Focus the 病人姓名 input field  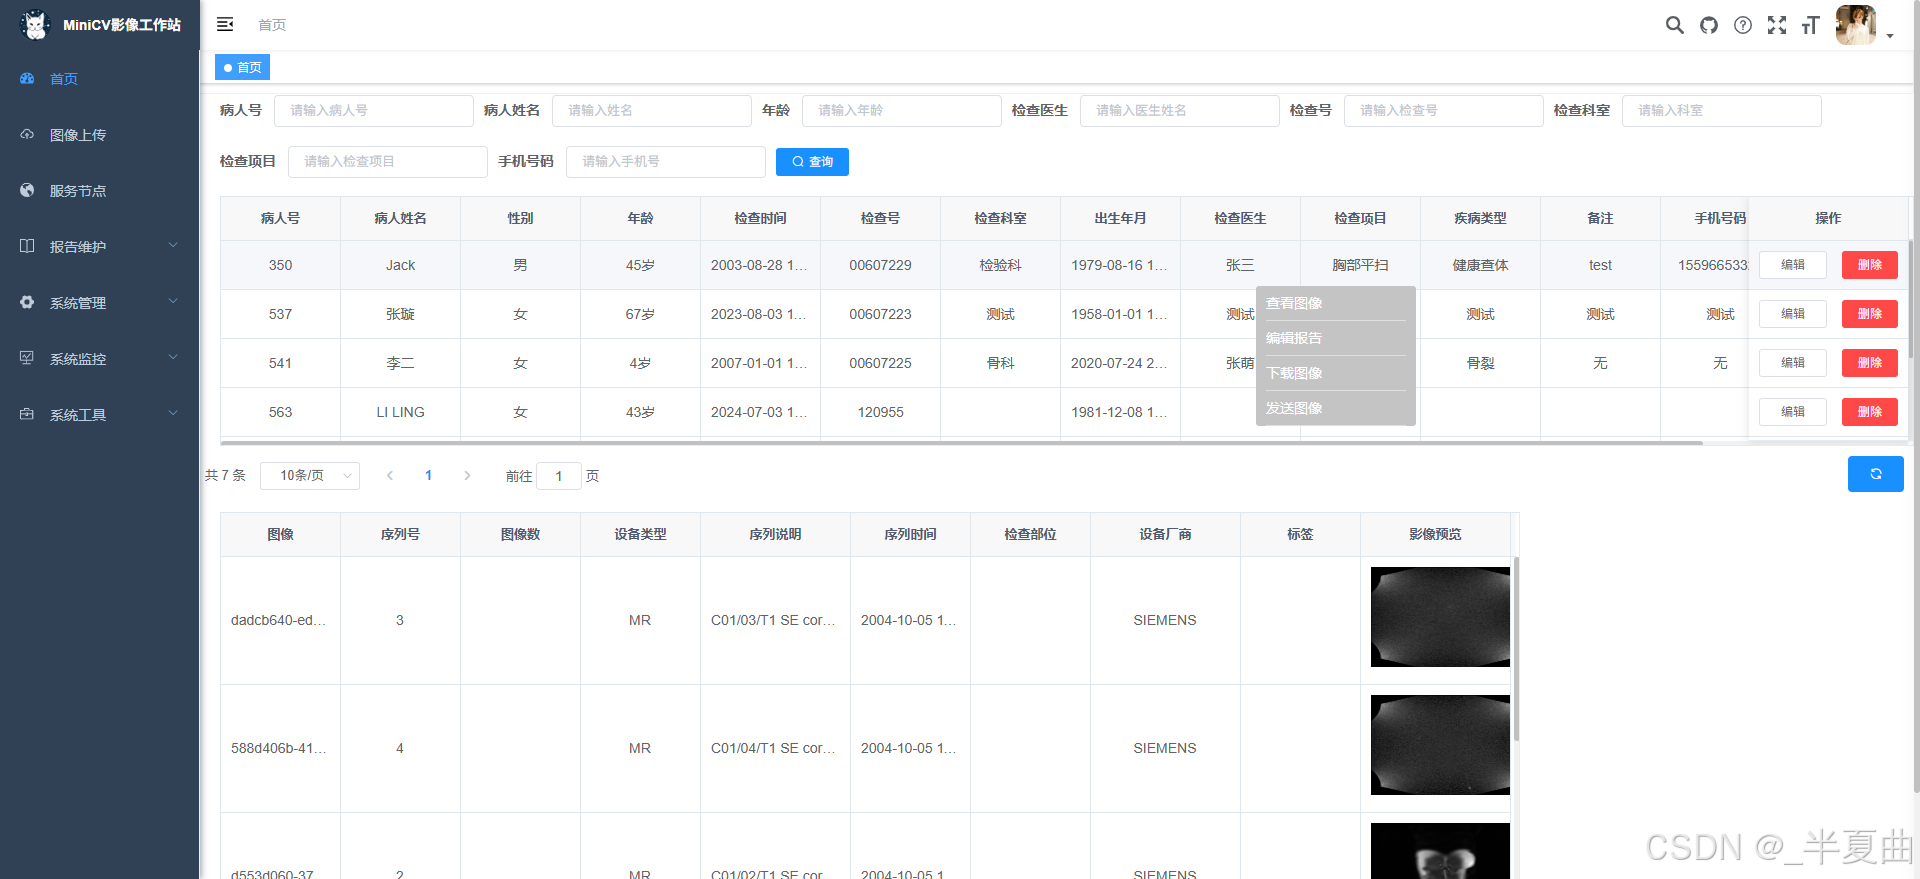coord(652,111)
